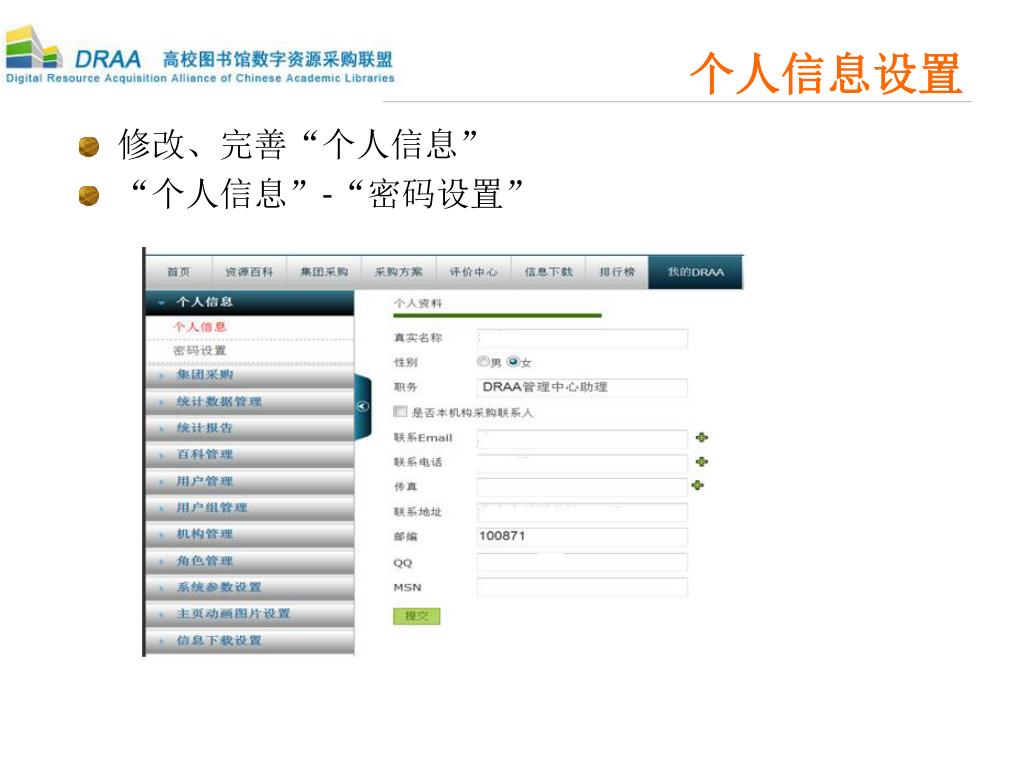
Task: Expand the 系统参数设置 section
Action: coord(249,587)
